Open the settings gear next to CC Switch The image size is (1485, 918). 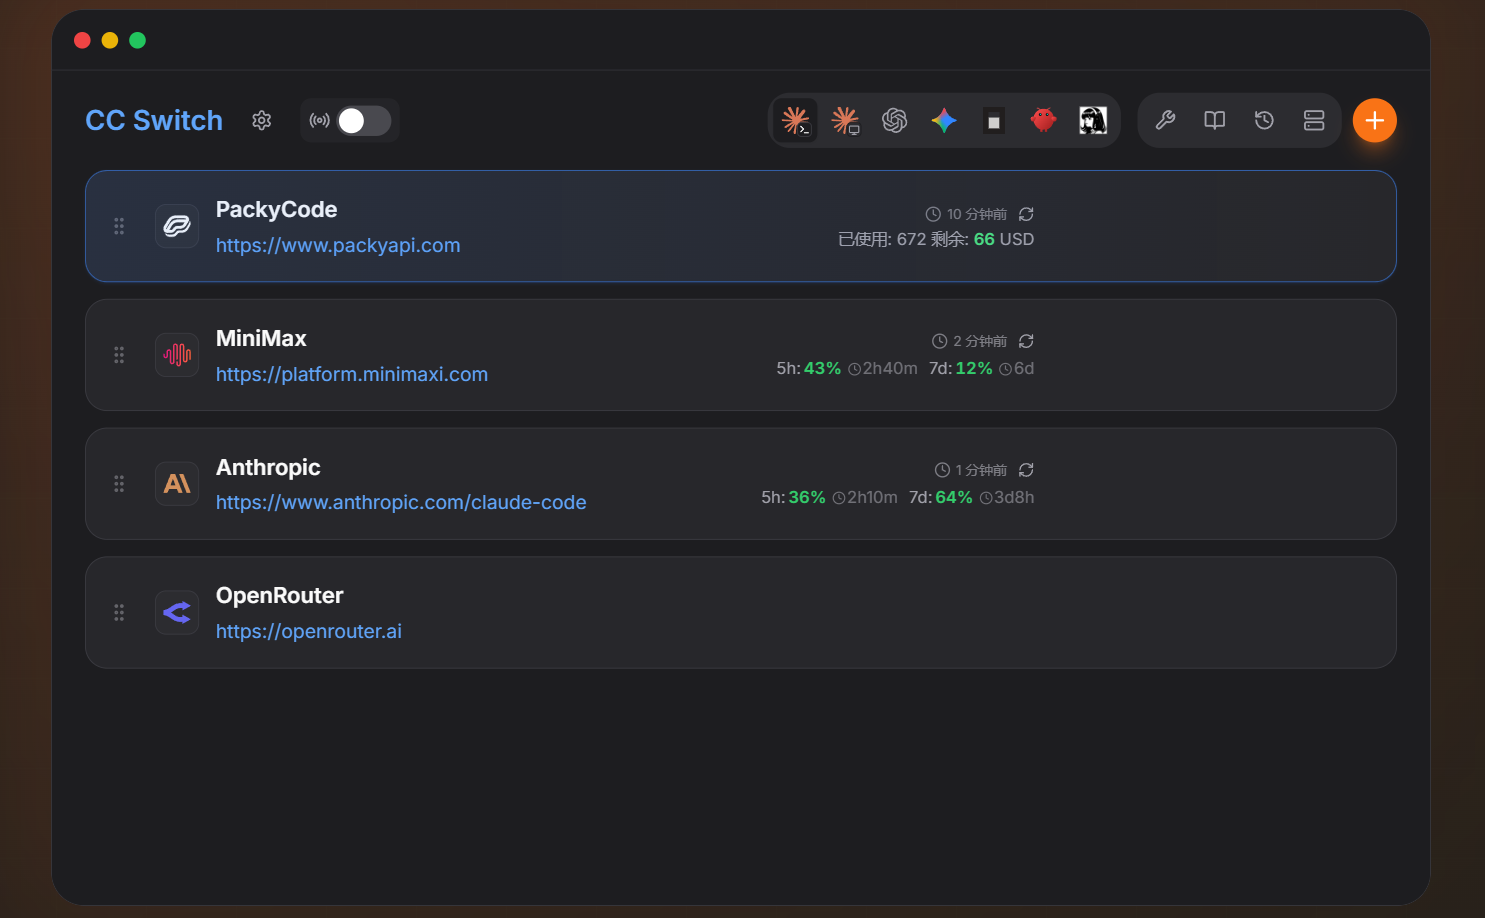coord(262,120)
